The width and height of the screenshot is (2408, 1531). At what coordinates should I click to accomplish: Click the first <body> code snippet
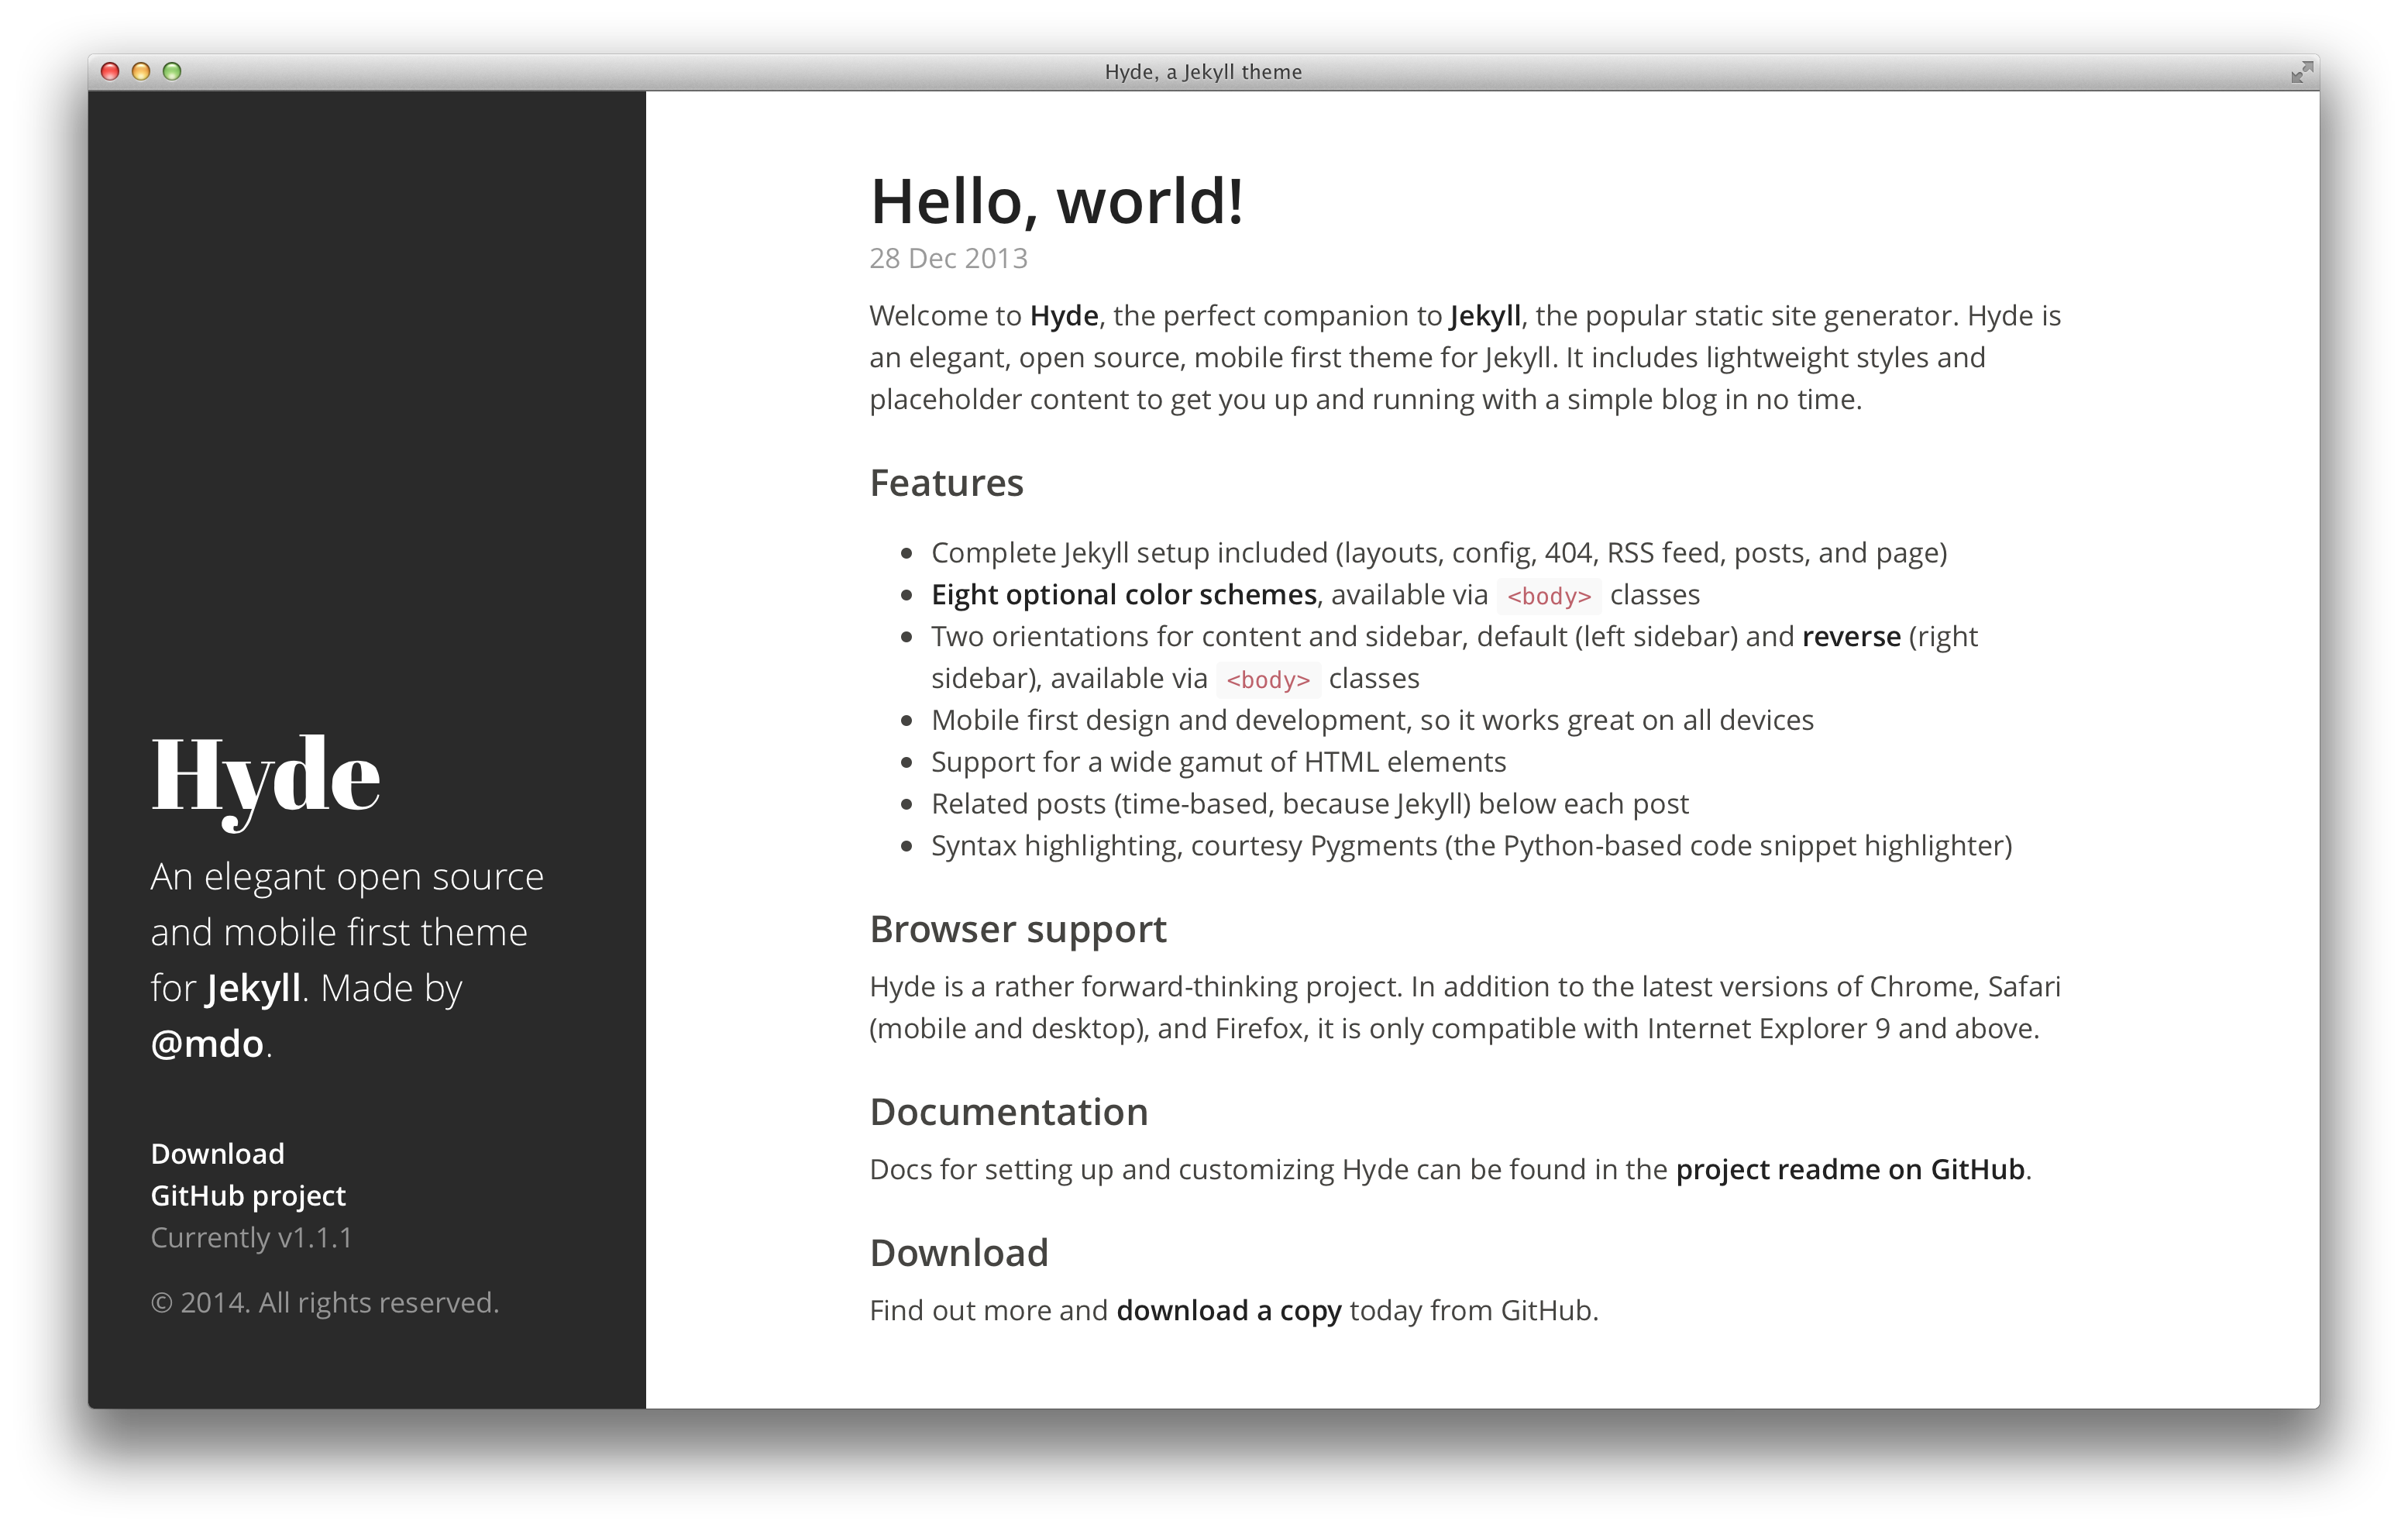(x=1548, y=596)
